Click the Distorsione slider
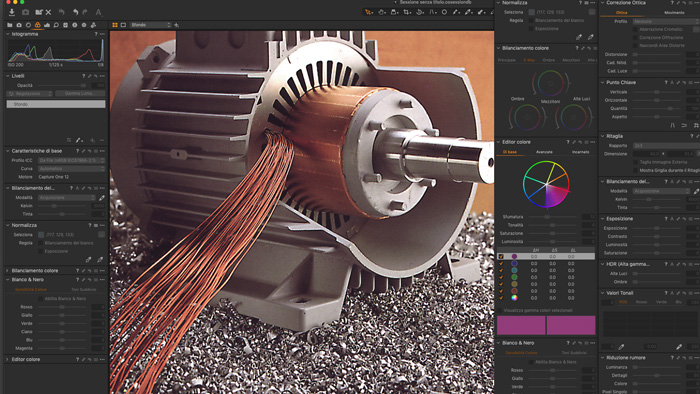Screen dimensions: 700x394 [x=658, y=54]
